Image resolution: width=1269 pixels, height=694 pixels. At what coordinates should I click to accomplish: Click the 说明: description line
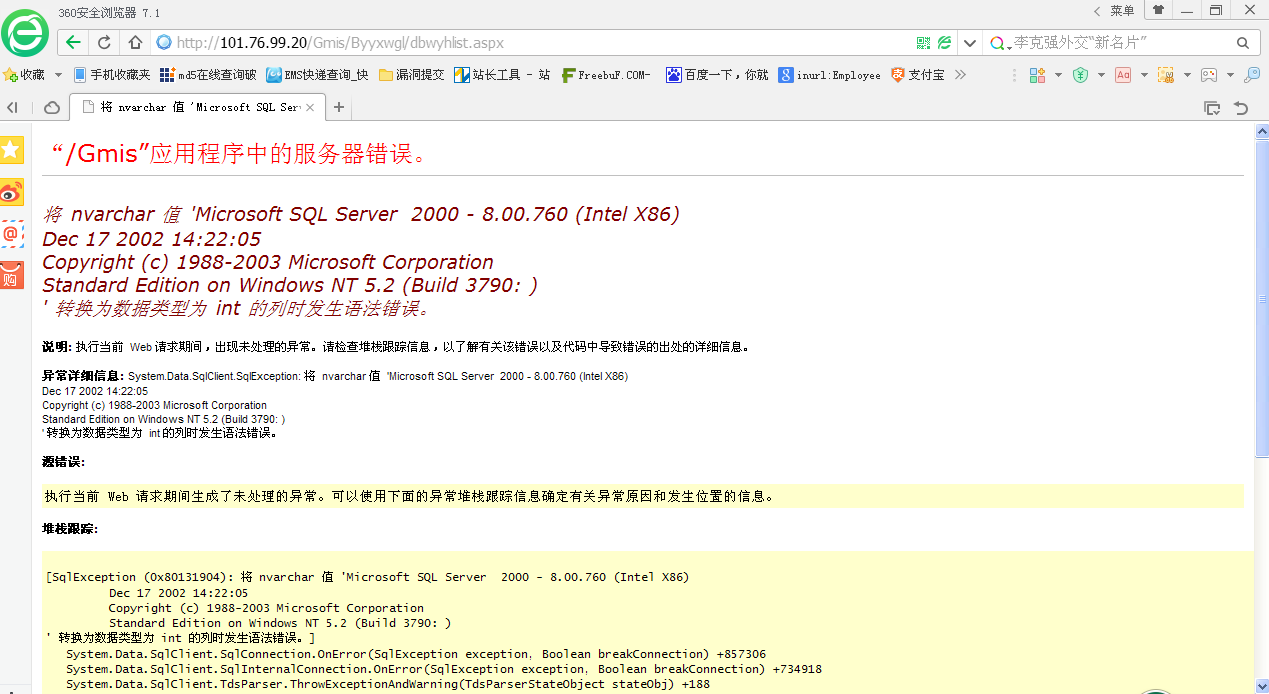(396, 347)
